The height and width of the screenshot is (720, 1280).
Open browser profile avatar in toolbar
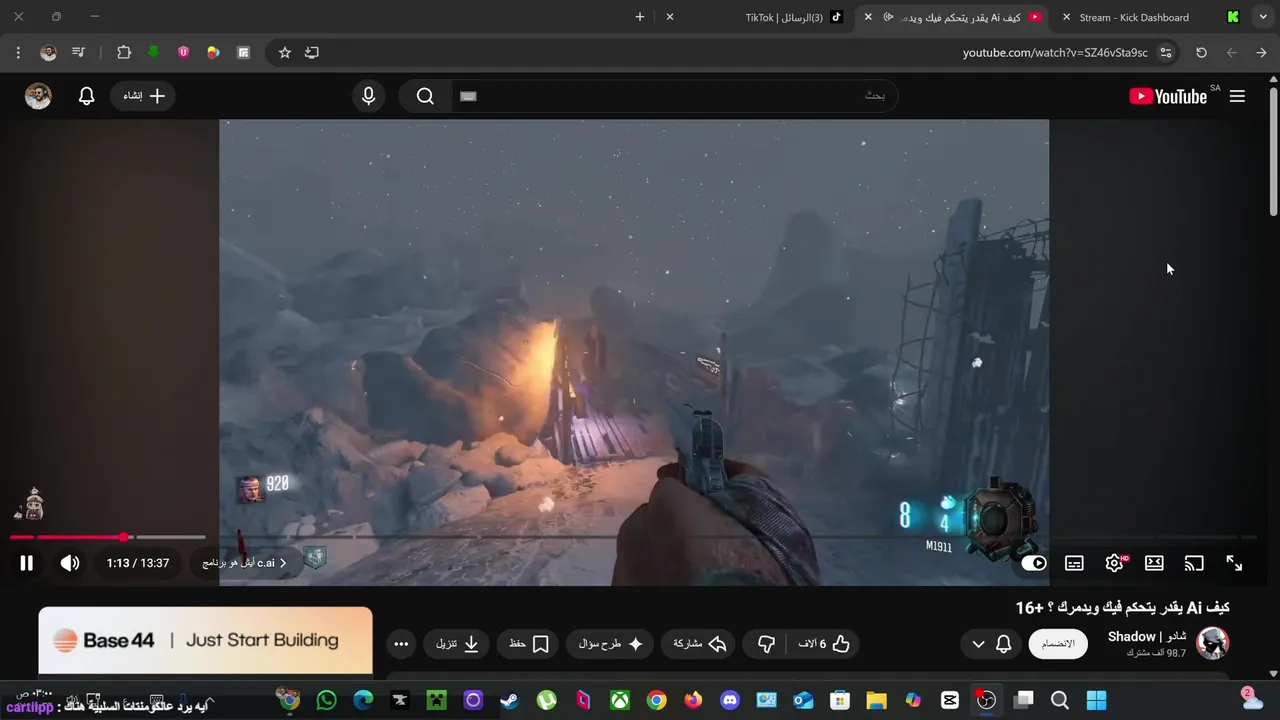48,52
